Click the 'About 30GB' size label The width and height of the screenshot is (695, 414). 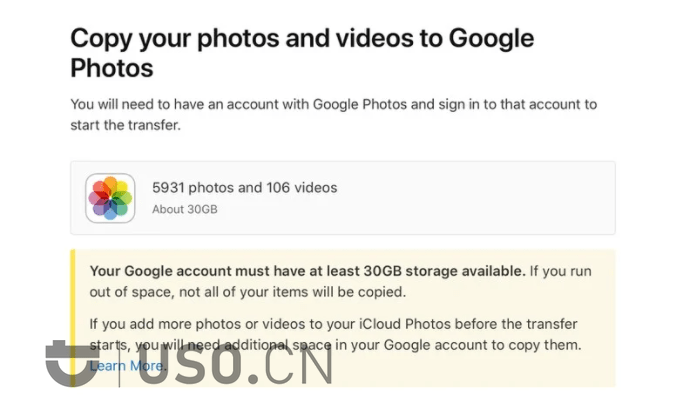coord(185,209)
